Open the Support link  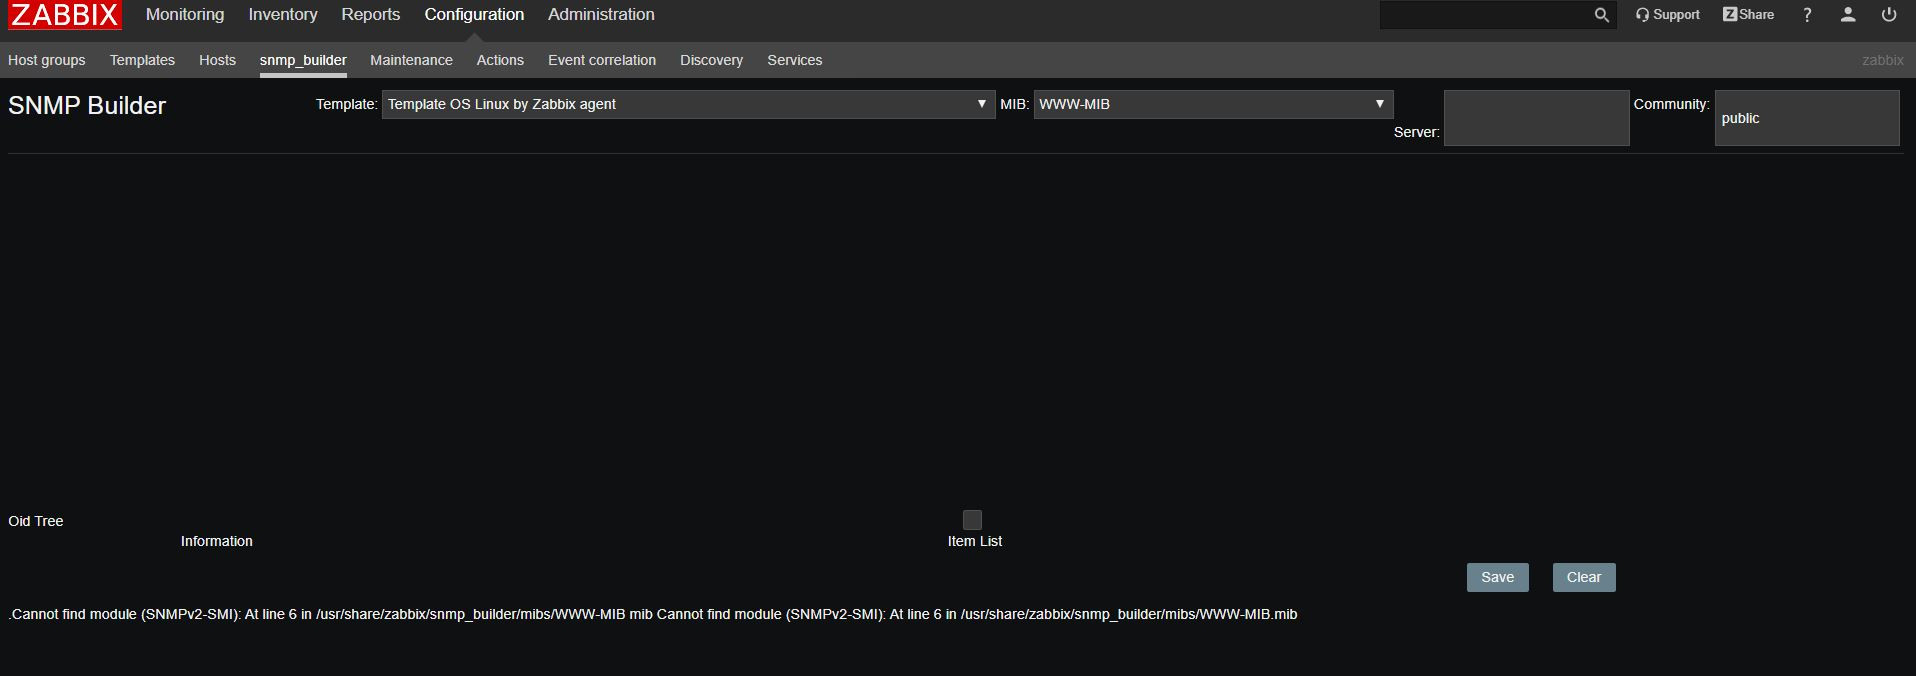(1667, 15)
